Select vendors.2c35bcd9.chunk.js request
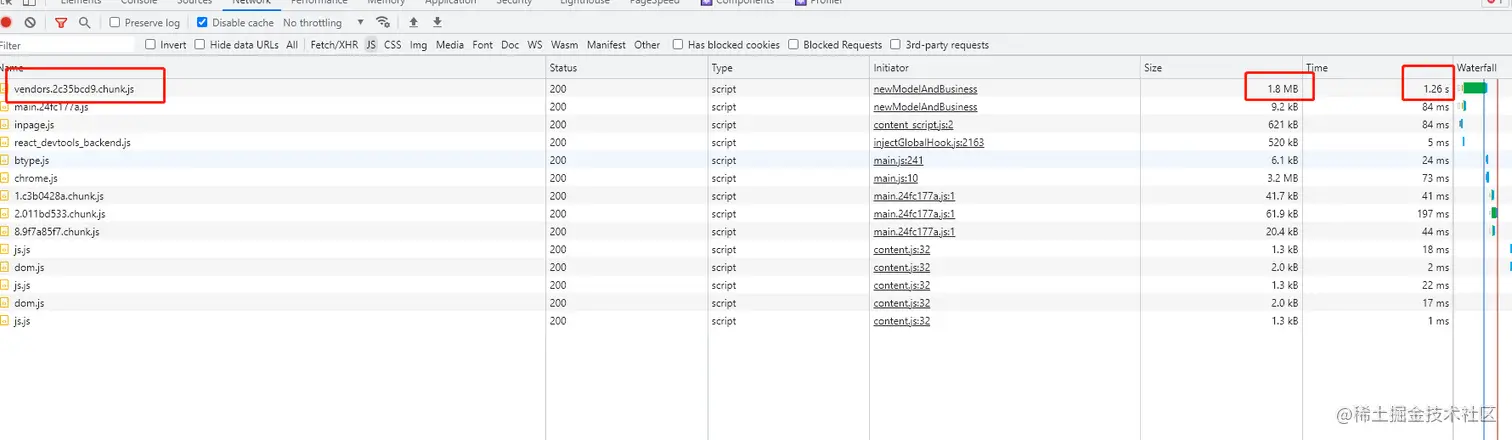Viewport: 1512px width, 440px height. click(74, 89)
